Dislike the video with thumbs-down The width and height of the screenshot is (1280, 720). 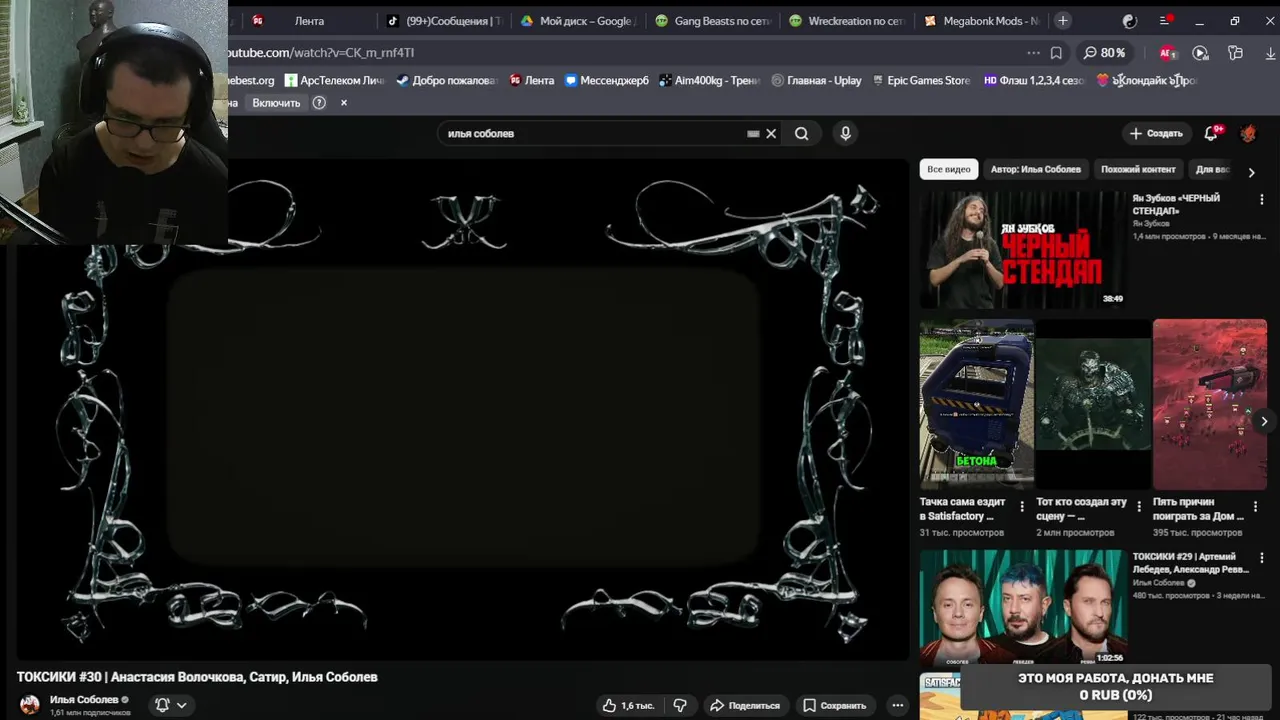pos(680,705)
